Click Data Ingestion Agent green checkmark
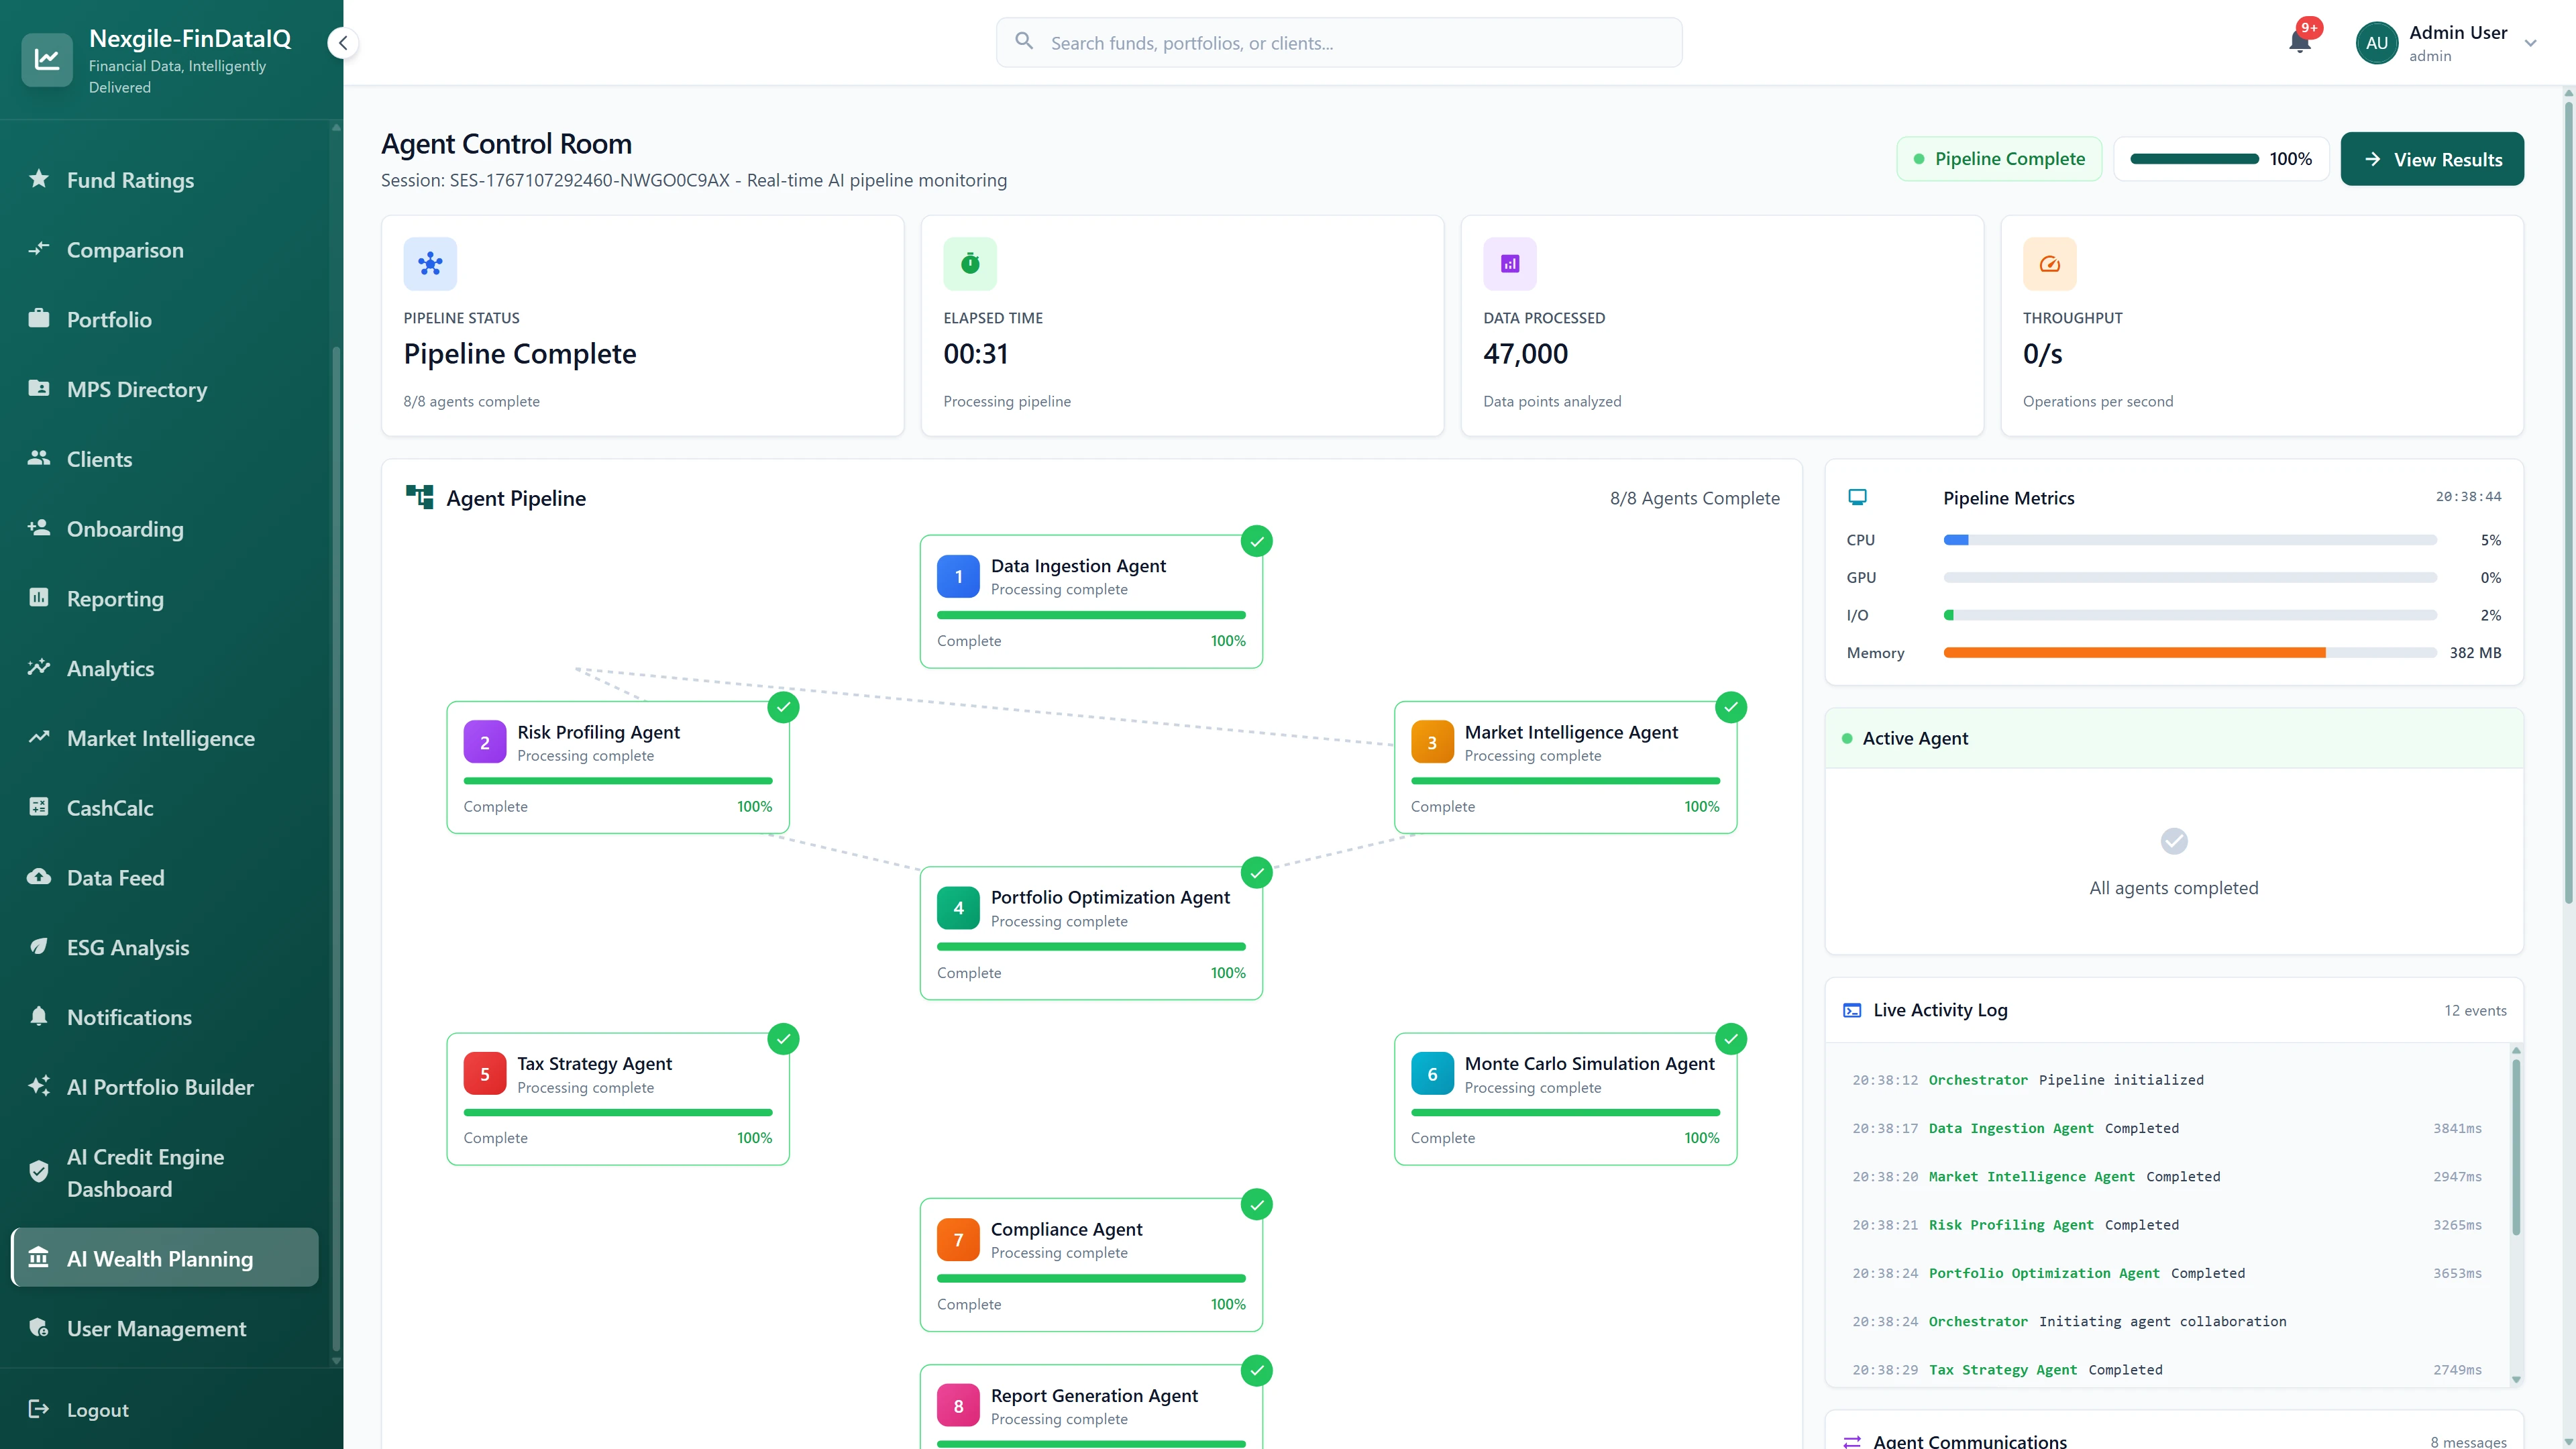 pos(1256,541)
